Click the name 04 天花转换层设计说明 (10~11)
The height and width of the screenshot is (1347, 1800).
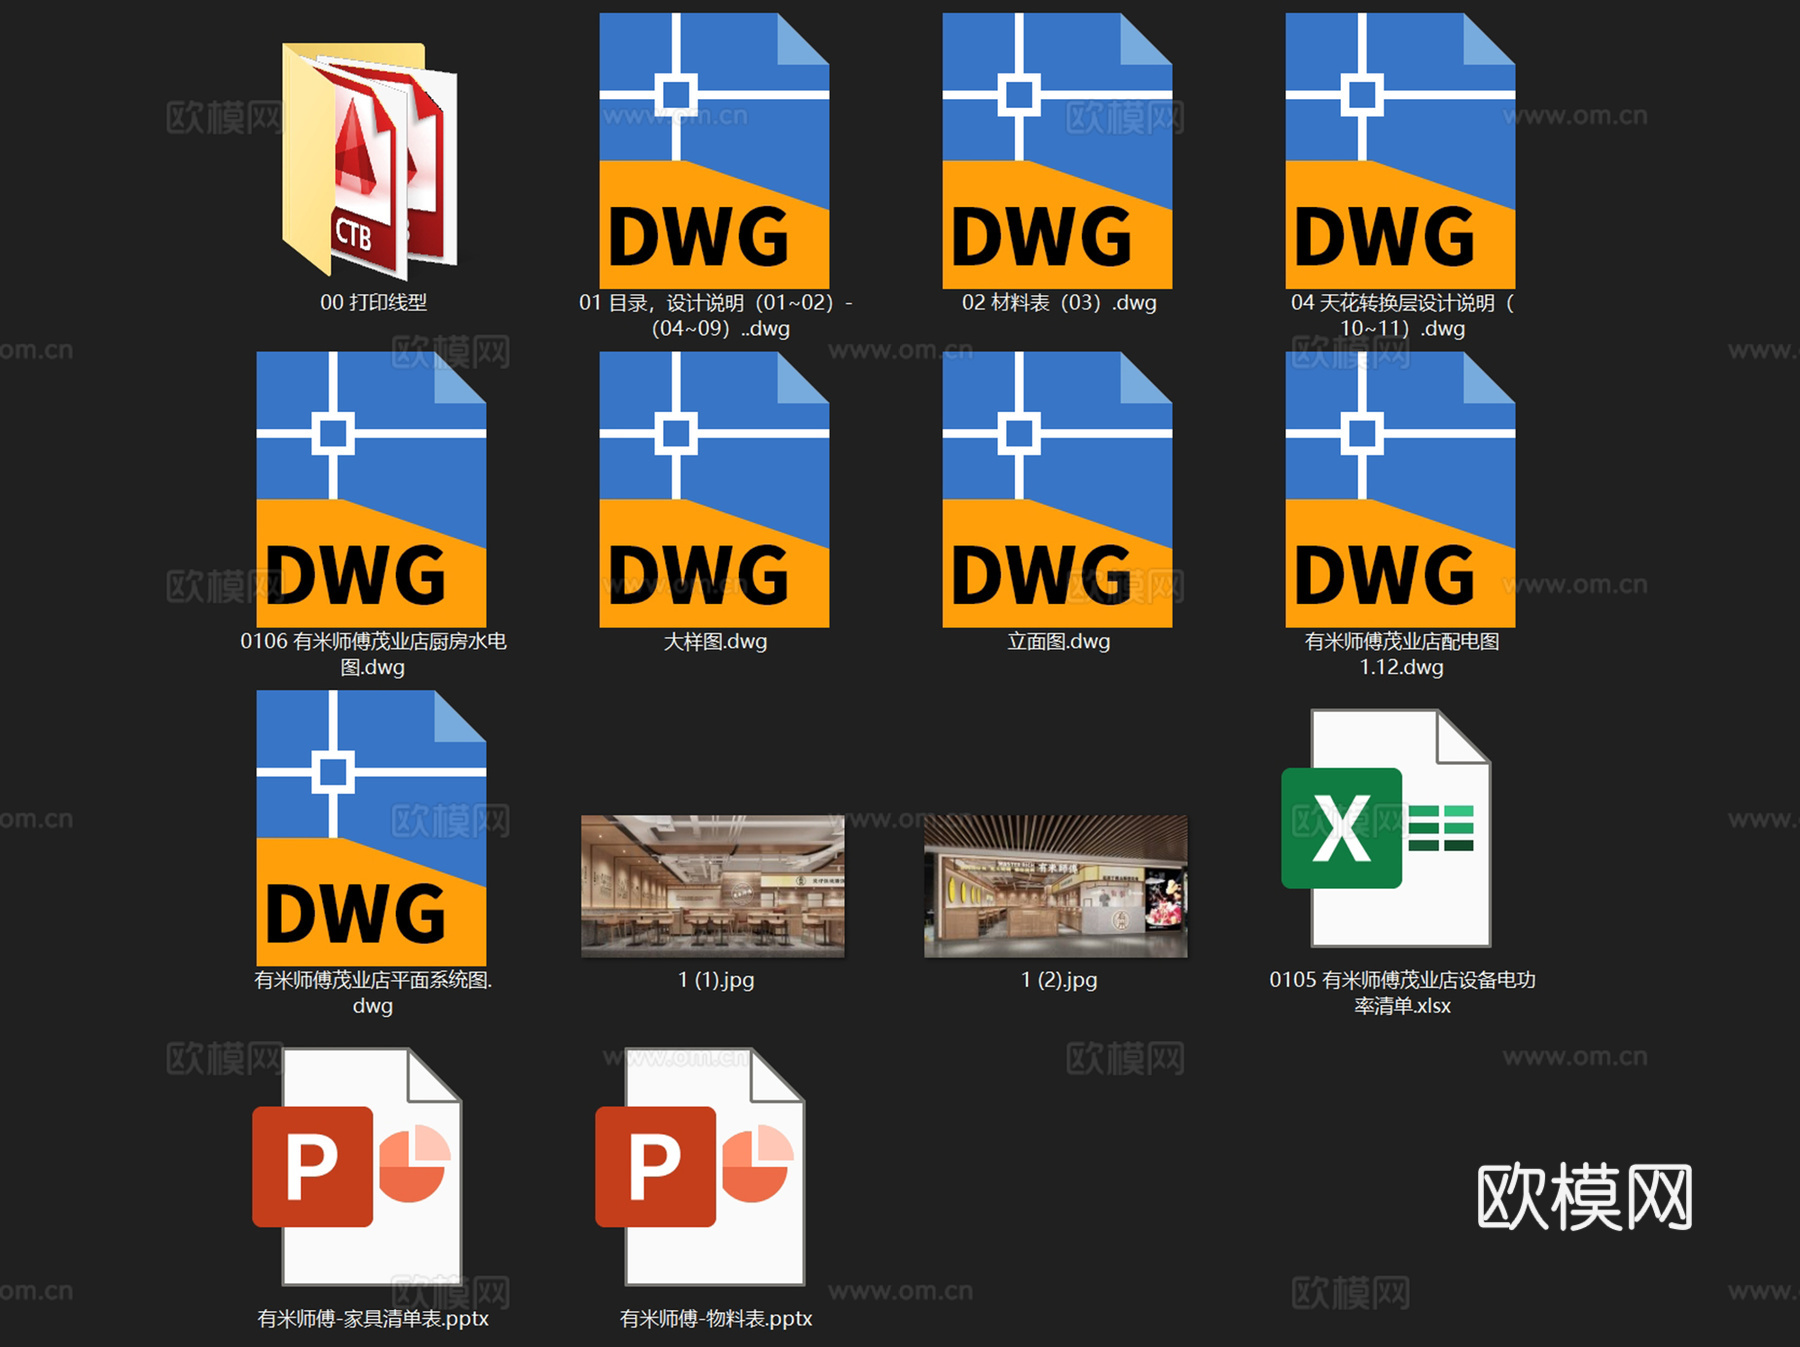[x=1402, y=315]
